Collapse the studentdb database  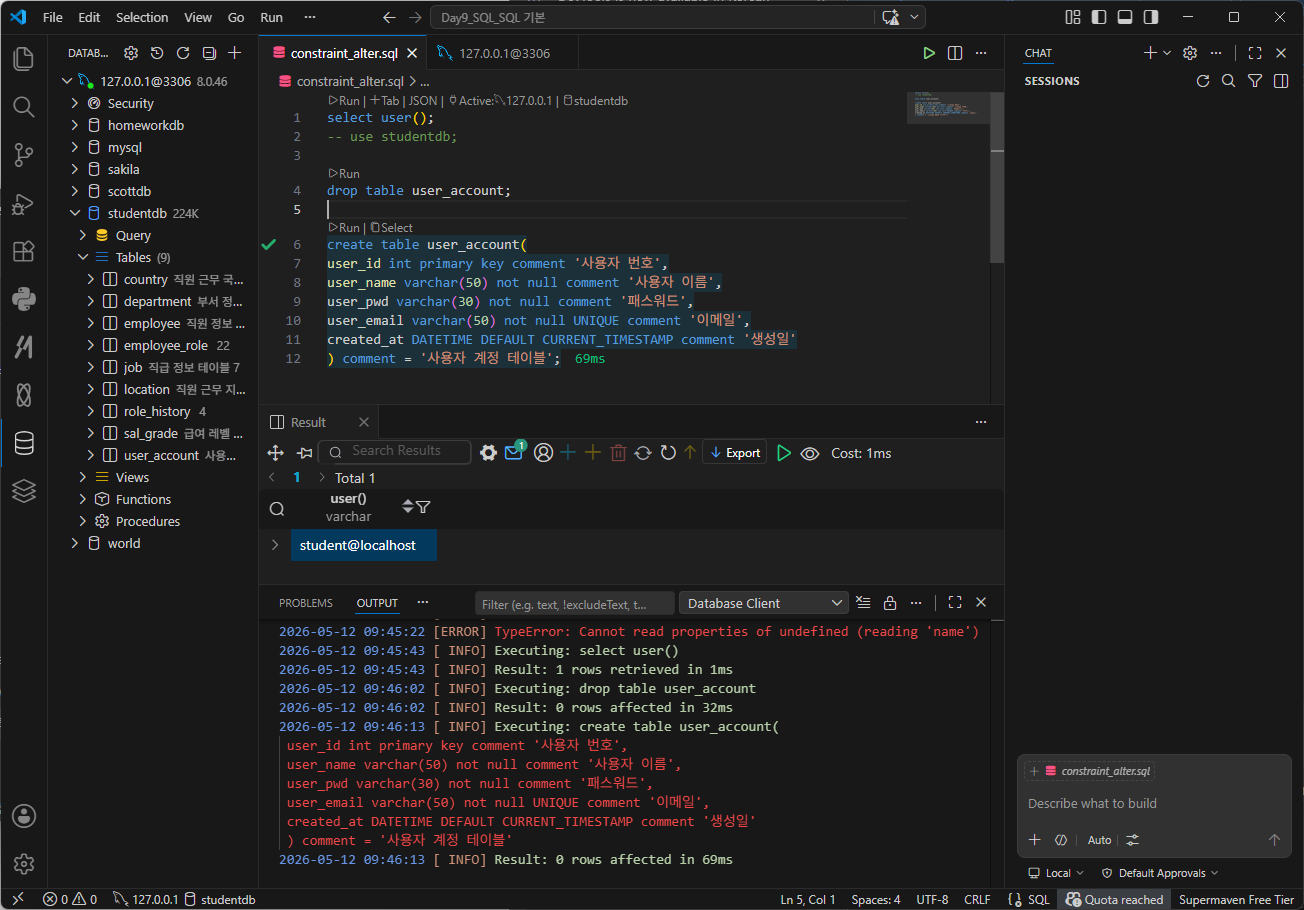click(75, 213)
